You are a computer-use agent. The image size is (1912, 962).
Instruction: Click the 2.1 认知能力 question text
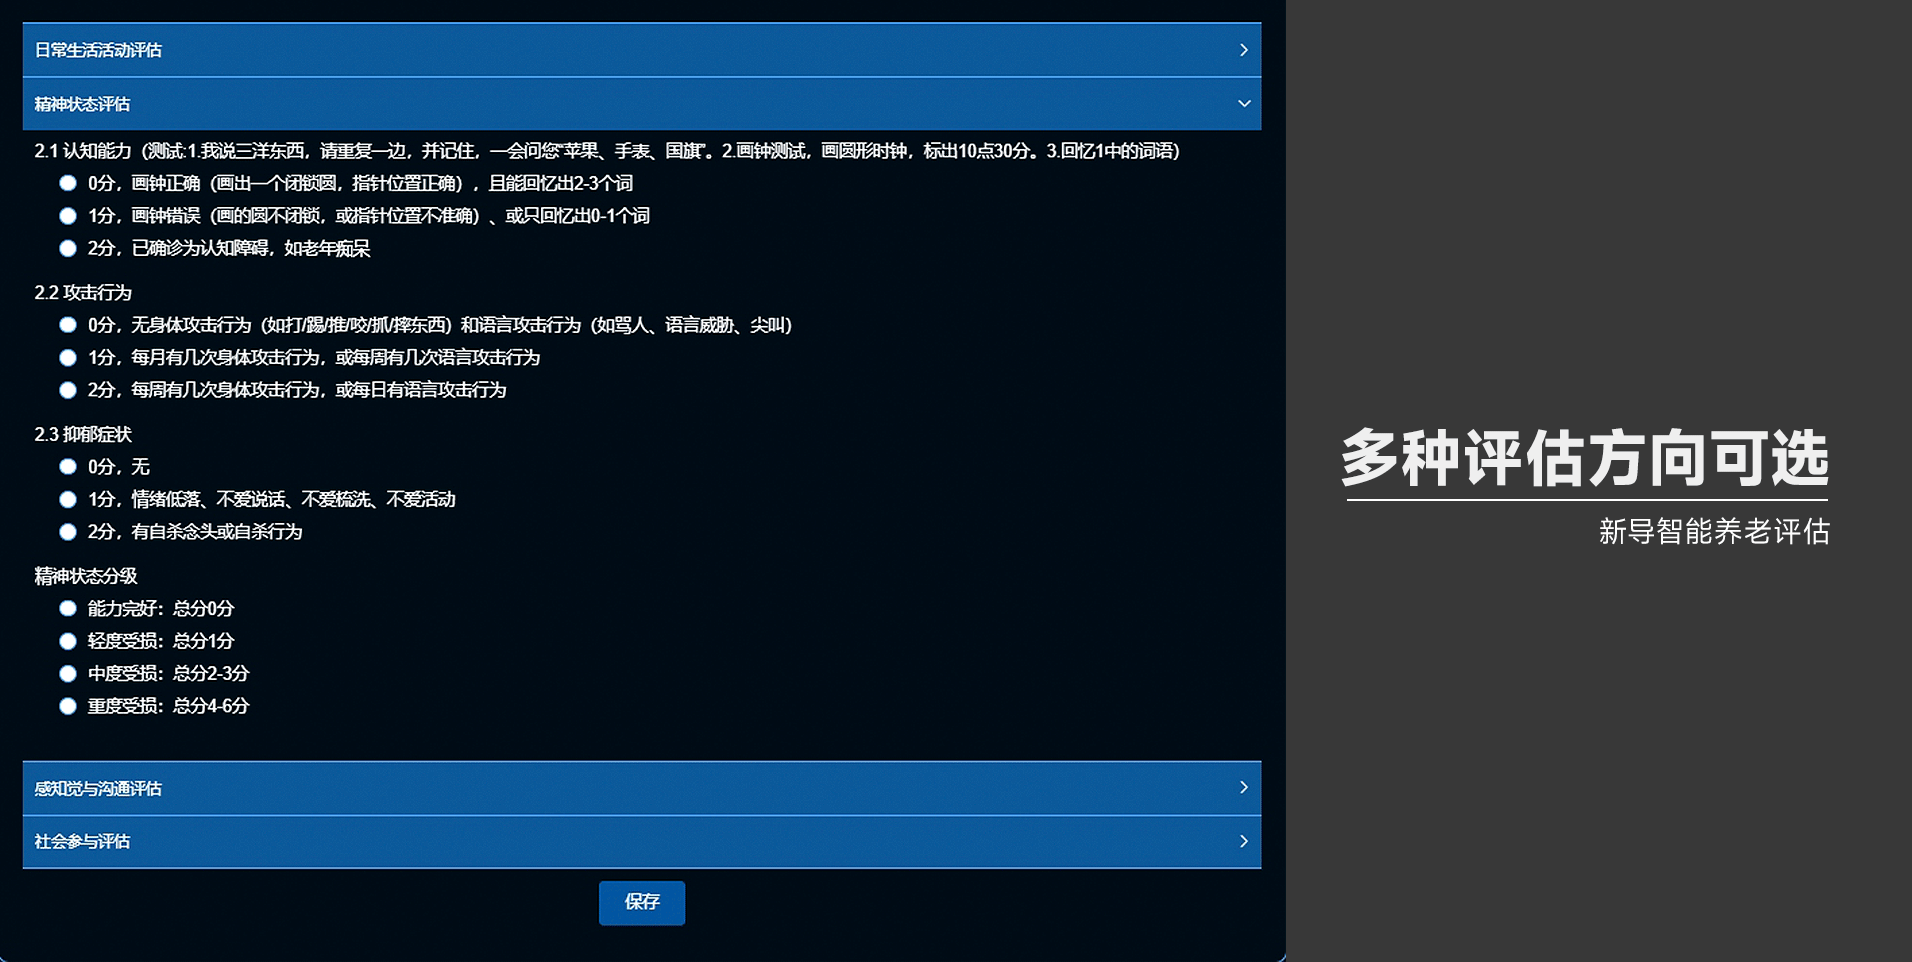coord(607,151)
